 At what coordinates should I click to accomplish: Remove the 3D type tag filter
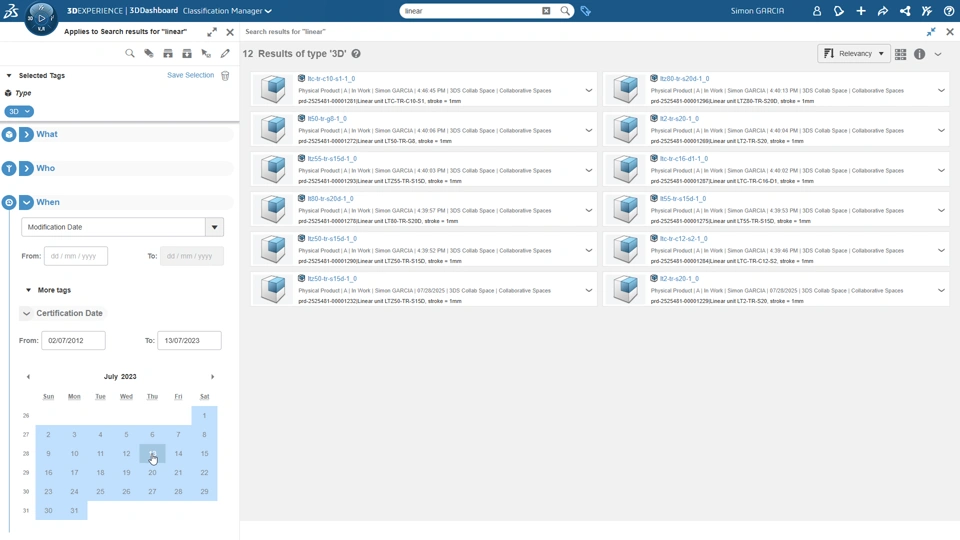point(27,112)
